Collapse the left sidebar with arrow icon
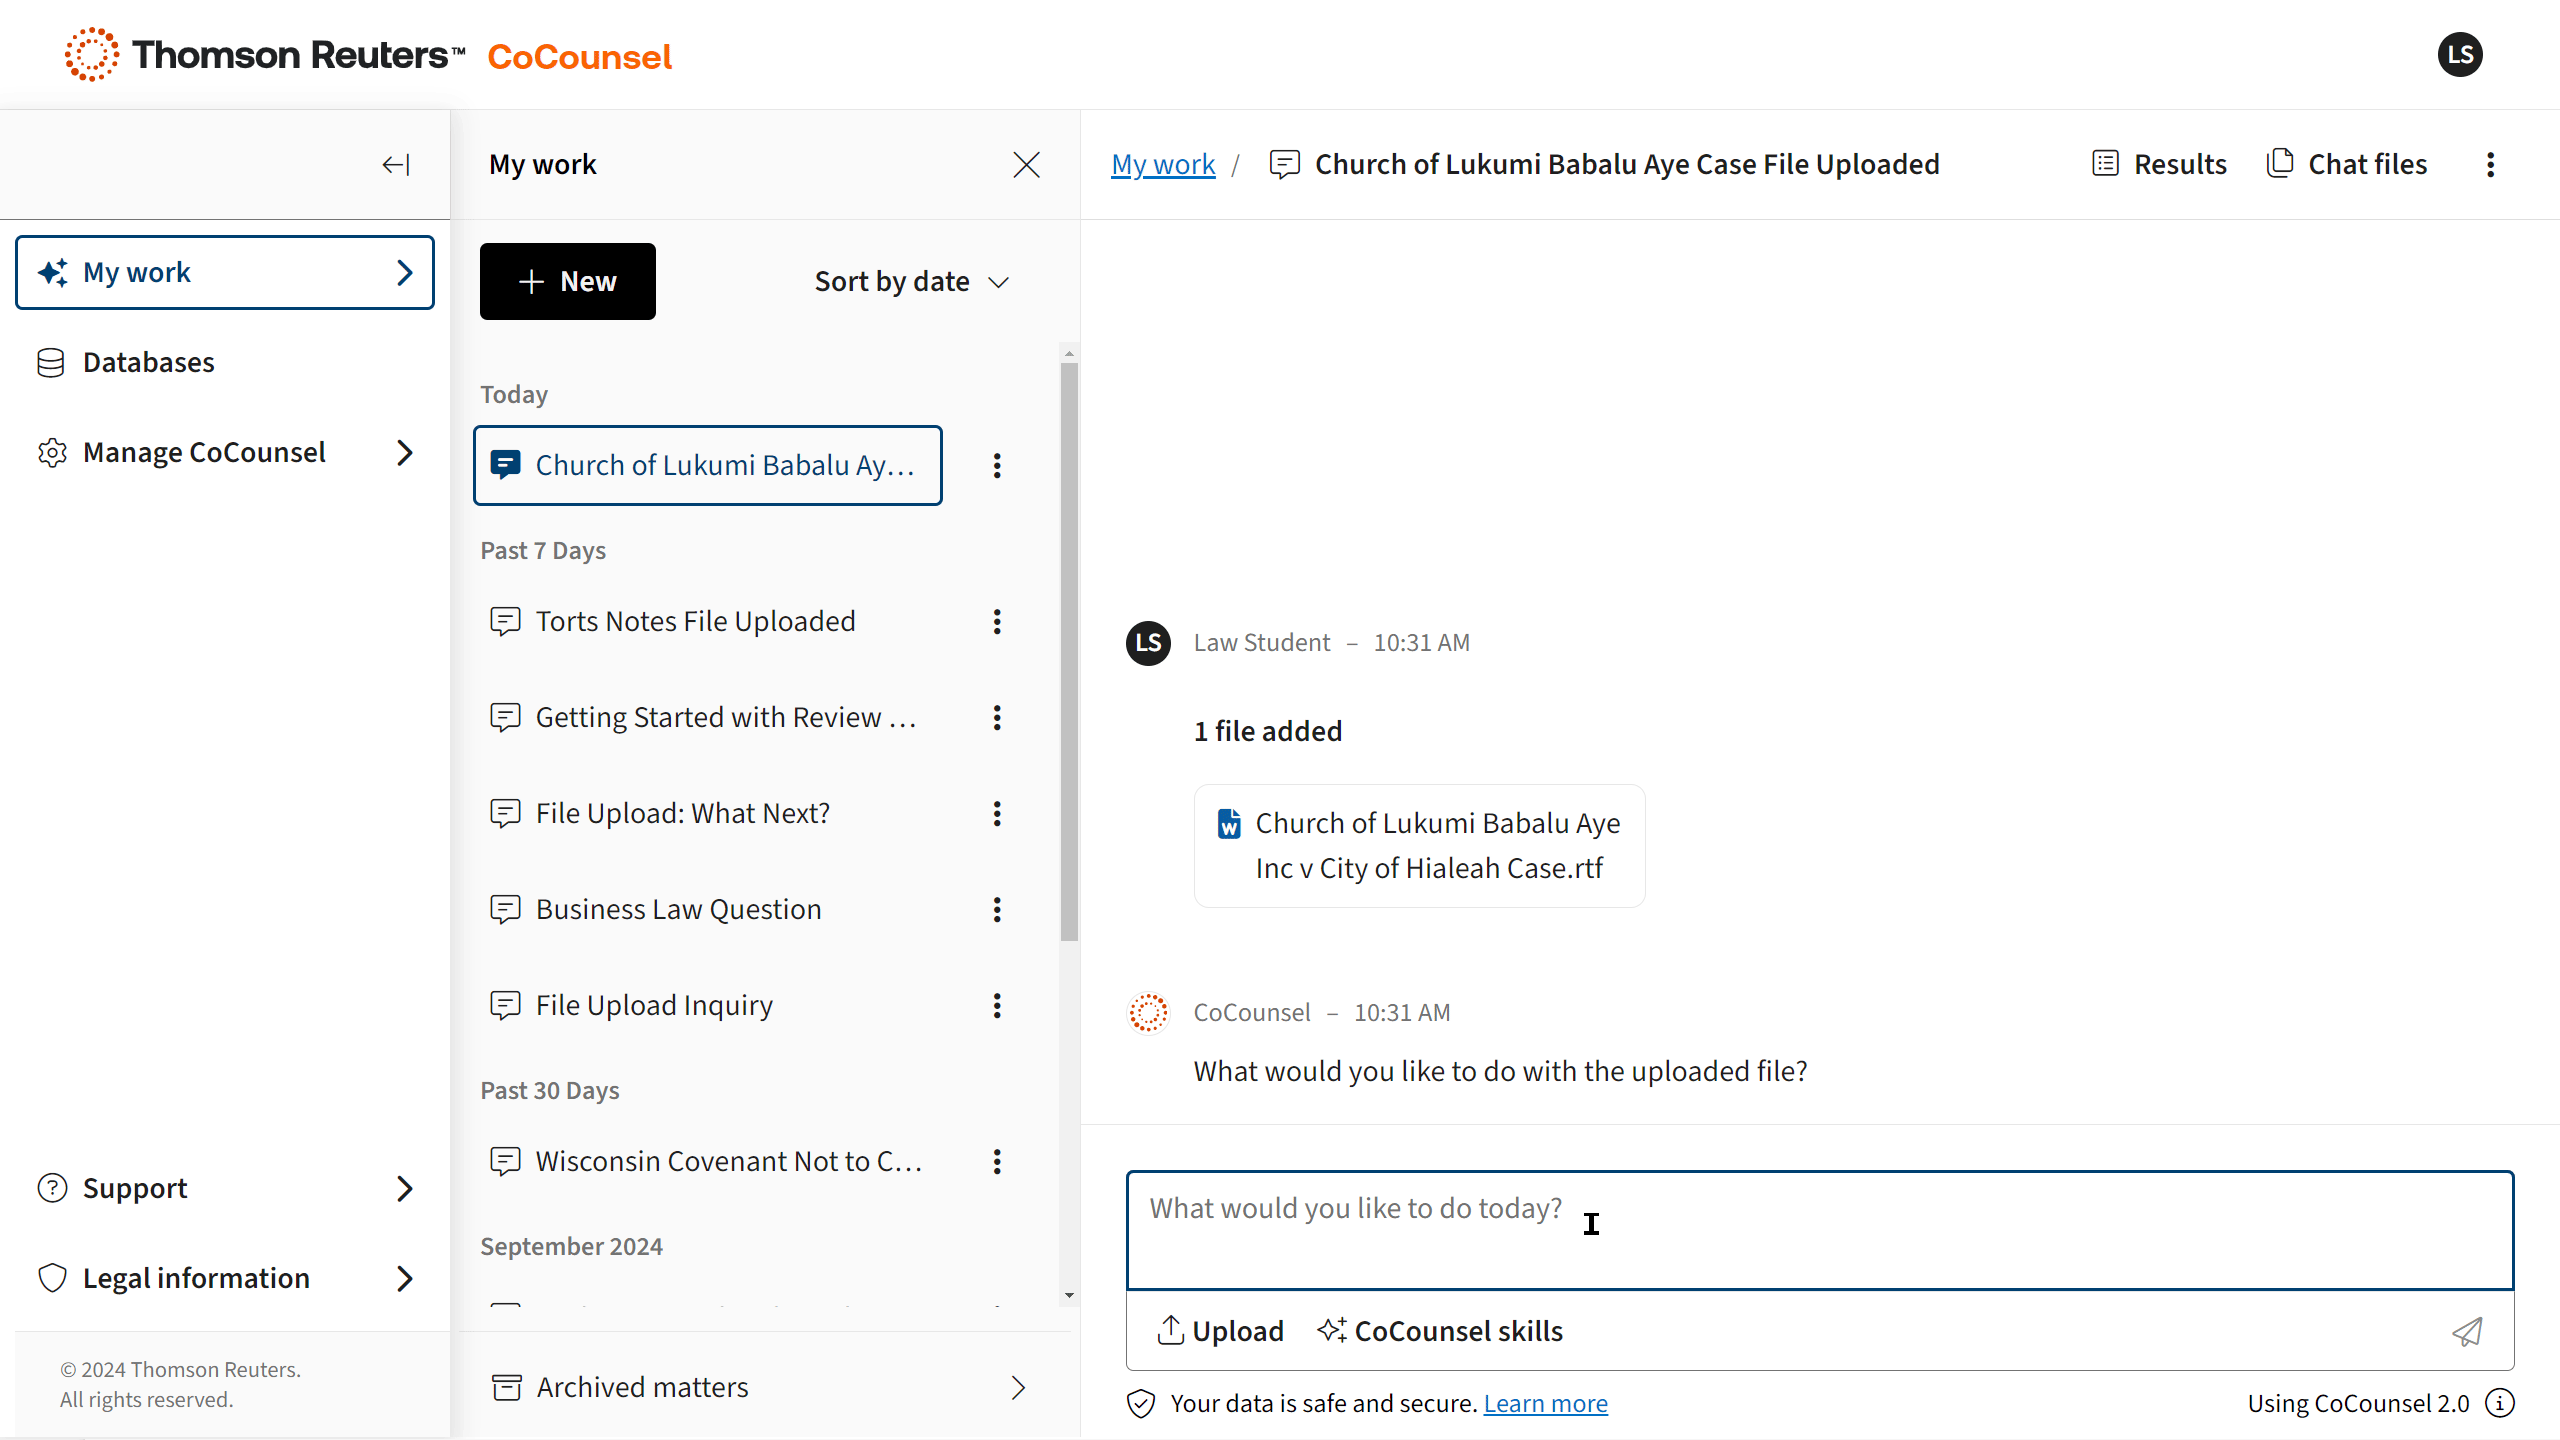This screenshot has width=2560, height=1440. (x=396, y=165)
